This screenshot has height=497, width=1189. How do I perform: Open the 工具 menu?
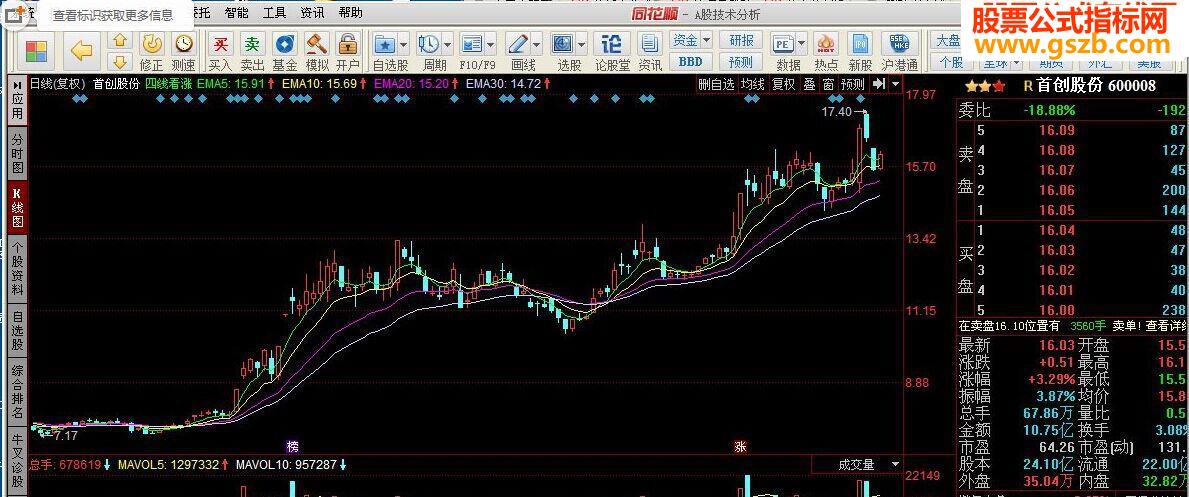pyautogui.click(x=275, y=13)
